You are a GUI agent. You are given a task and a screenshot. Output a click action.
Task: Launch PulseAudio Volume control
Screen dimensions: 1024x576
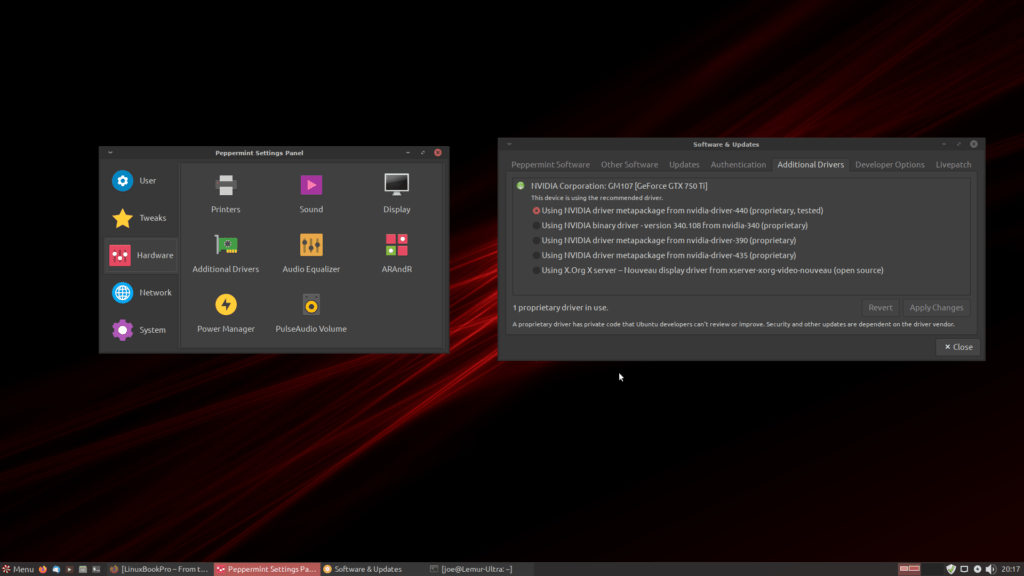pyautogui.click(x=311, y=313)
